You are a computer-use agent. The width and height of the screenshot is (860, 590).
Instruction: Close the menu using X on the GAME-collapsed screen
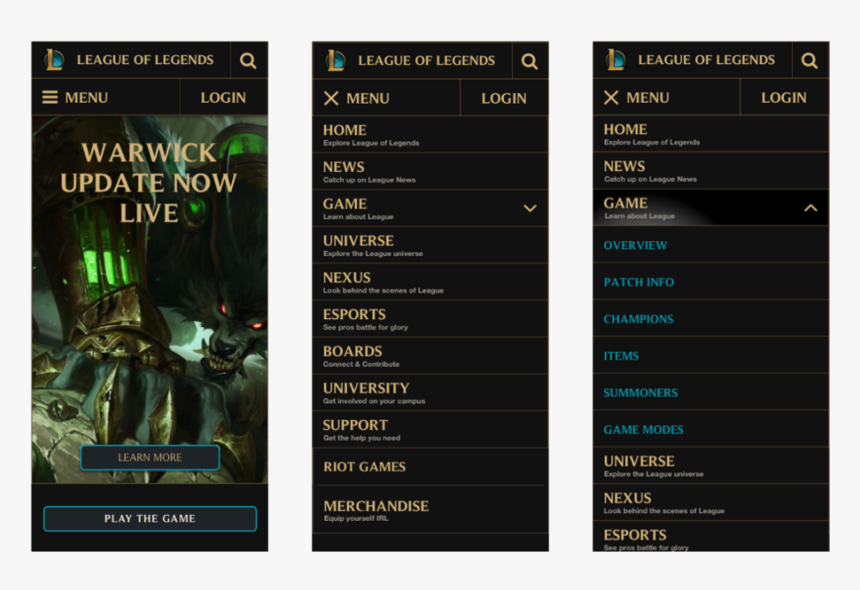click(x=331, y=98)
